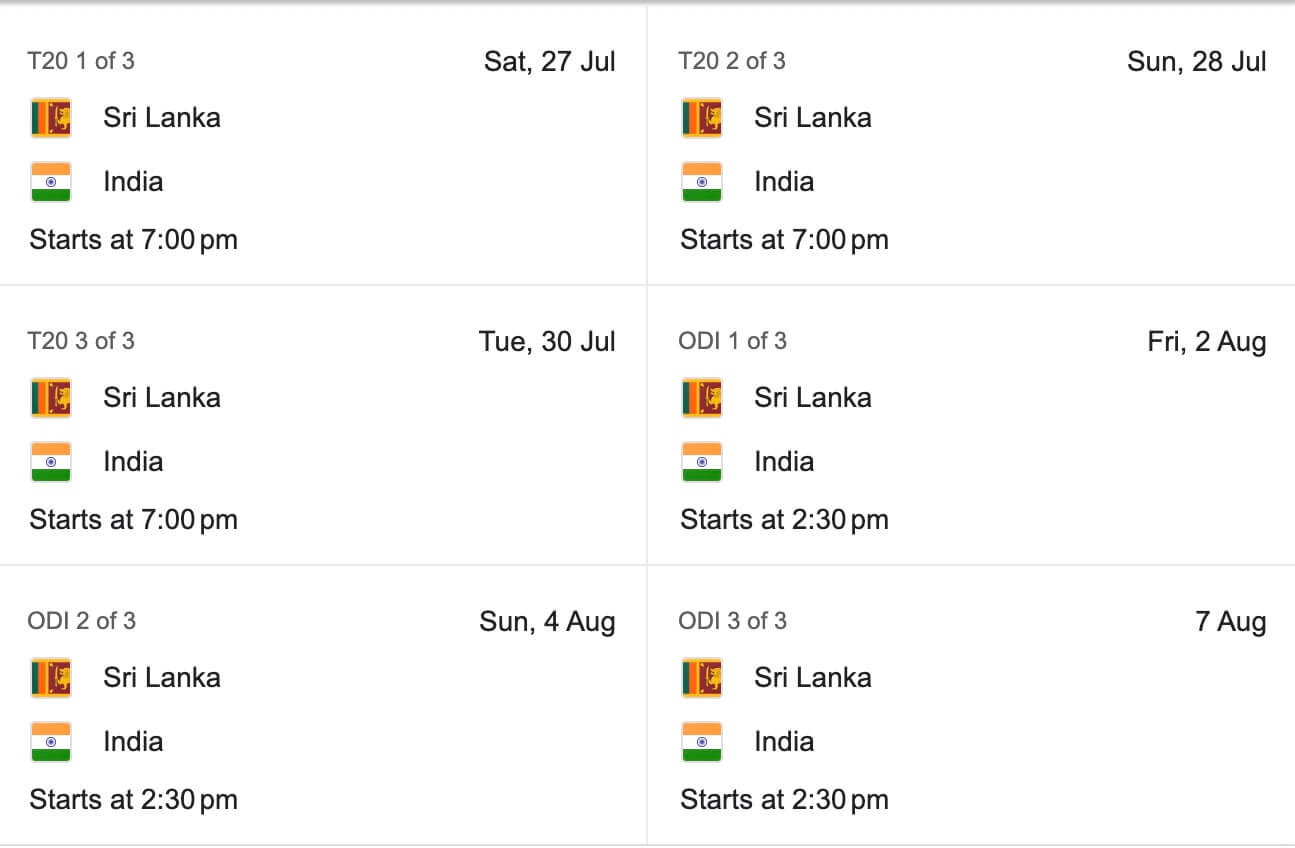This screenshot has width=1295, height=848.
Task: Click the 7 Aug date
Action: coord(1231,622)
